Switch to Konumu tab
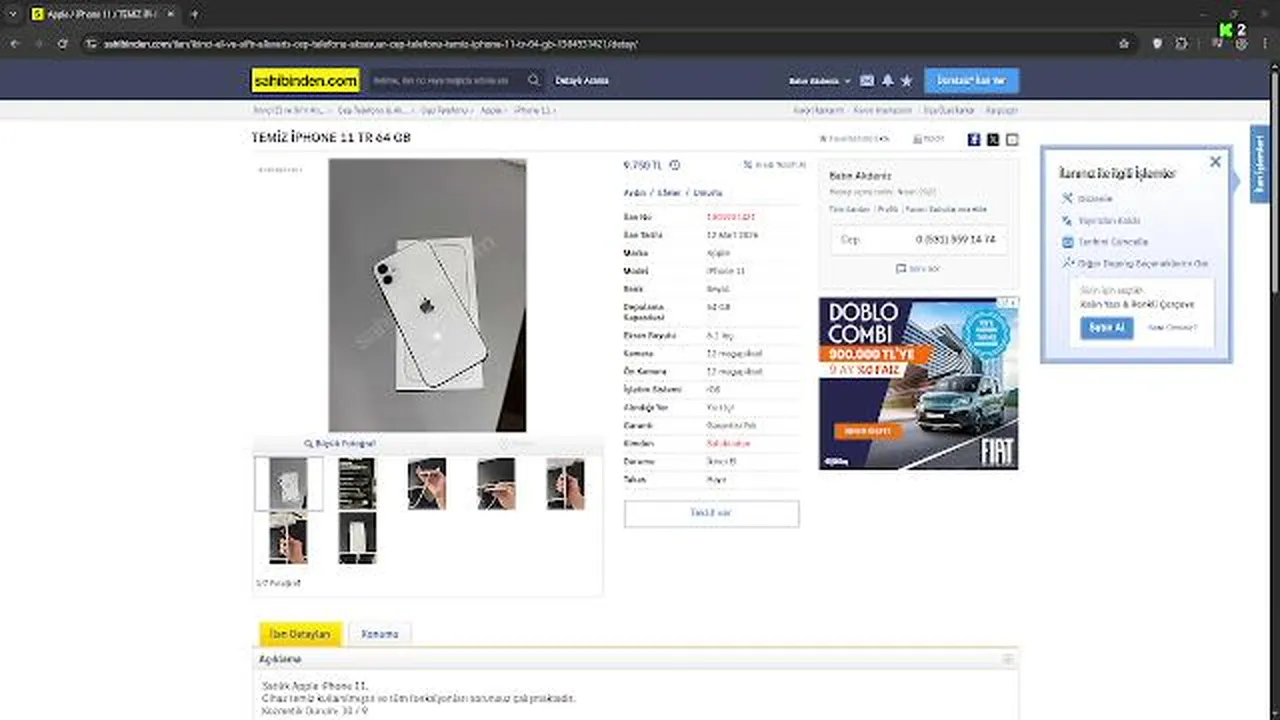 click(x=379, y=634)
